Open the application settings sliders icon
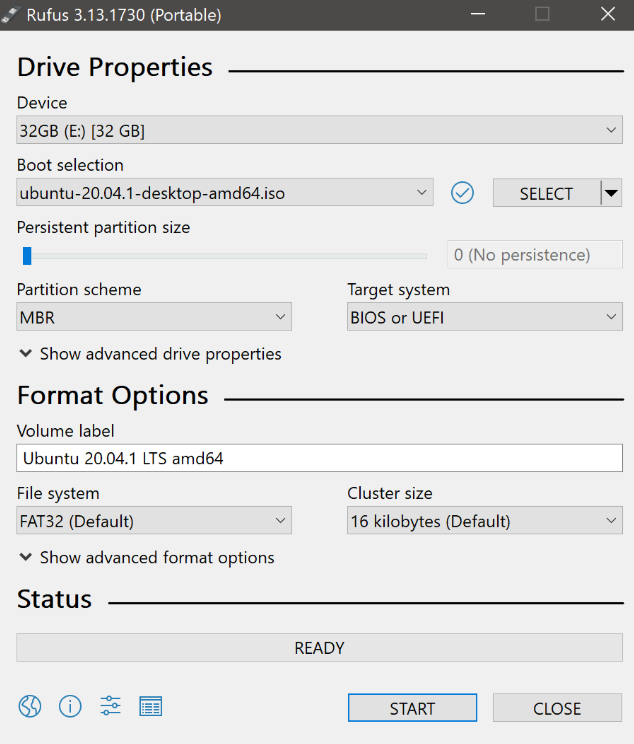Screen dimensions: 634x744 [110, 706]
